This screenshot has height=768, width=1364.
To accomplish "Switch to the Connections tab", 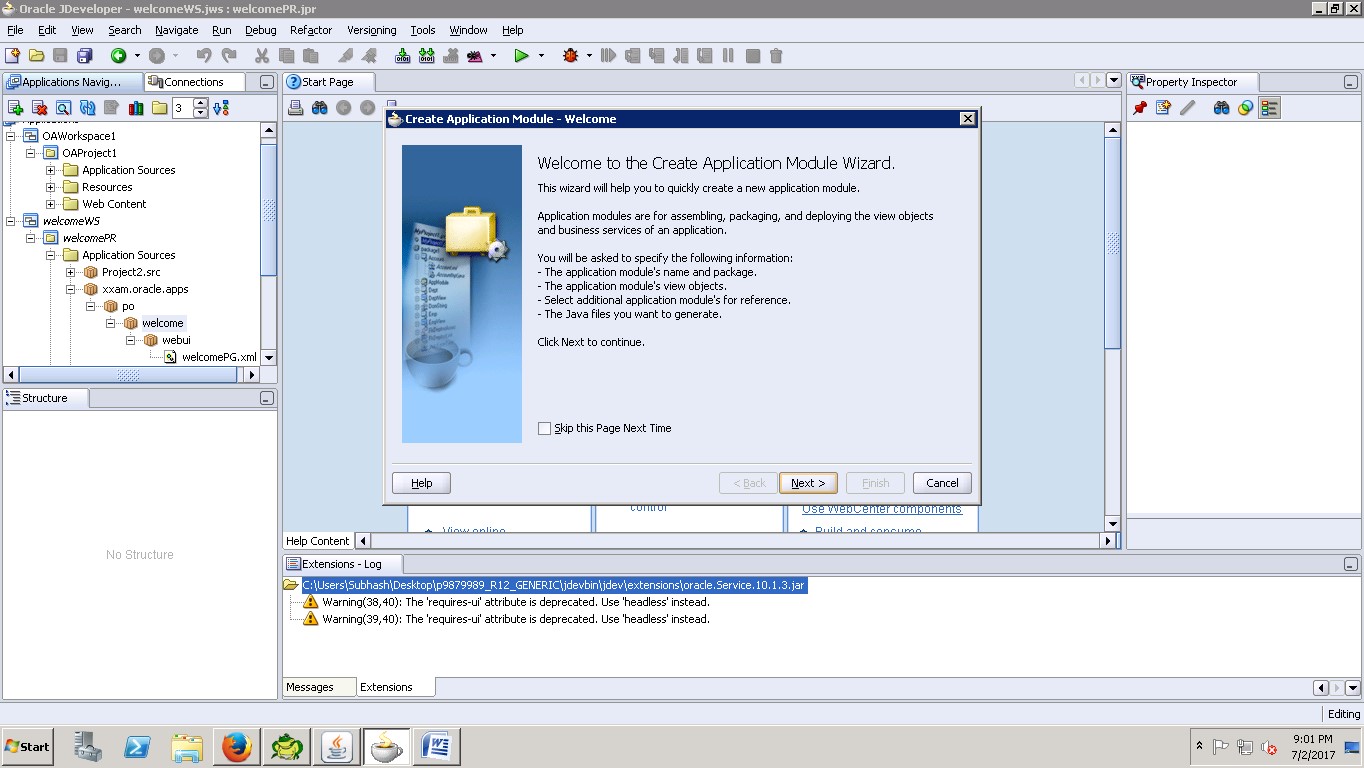I will [x=194, y=81].
